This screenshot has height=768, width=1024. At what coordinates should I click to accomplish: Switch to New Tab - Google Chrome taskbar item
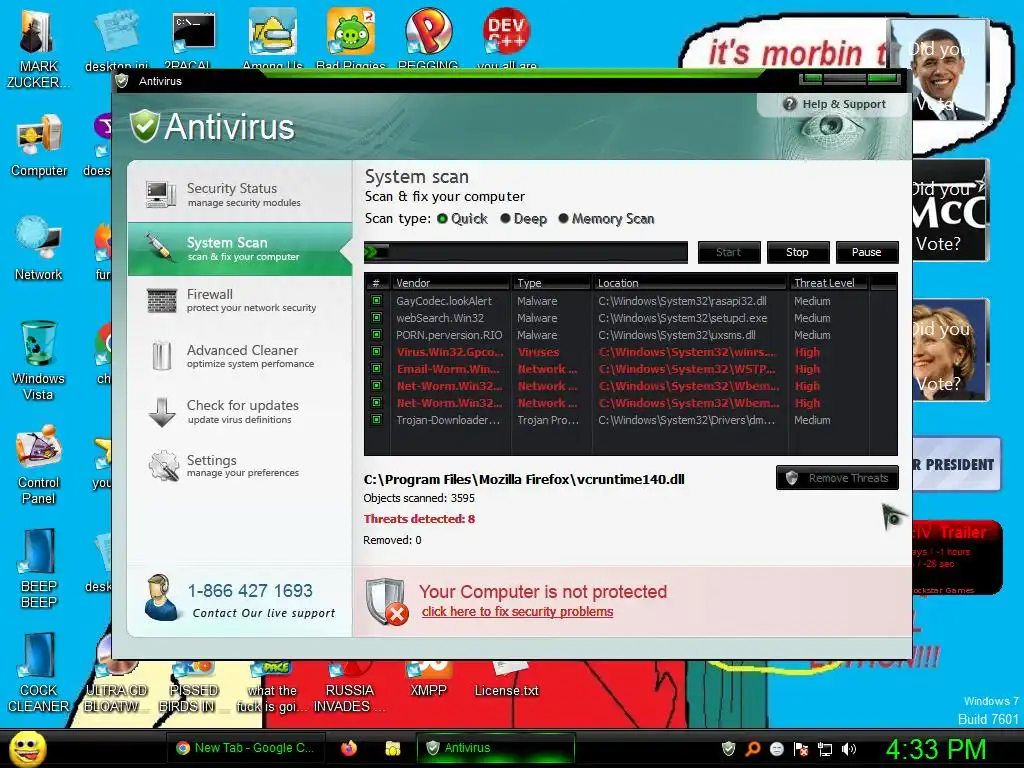pos(246,748)
